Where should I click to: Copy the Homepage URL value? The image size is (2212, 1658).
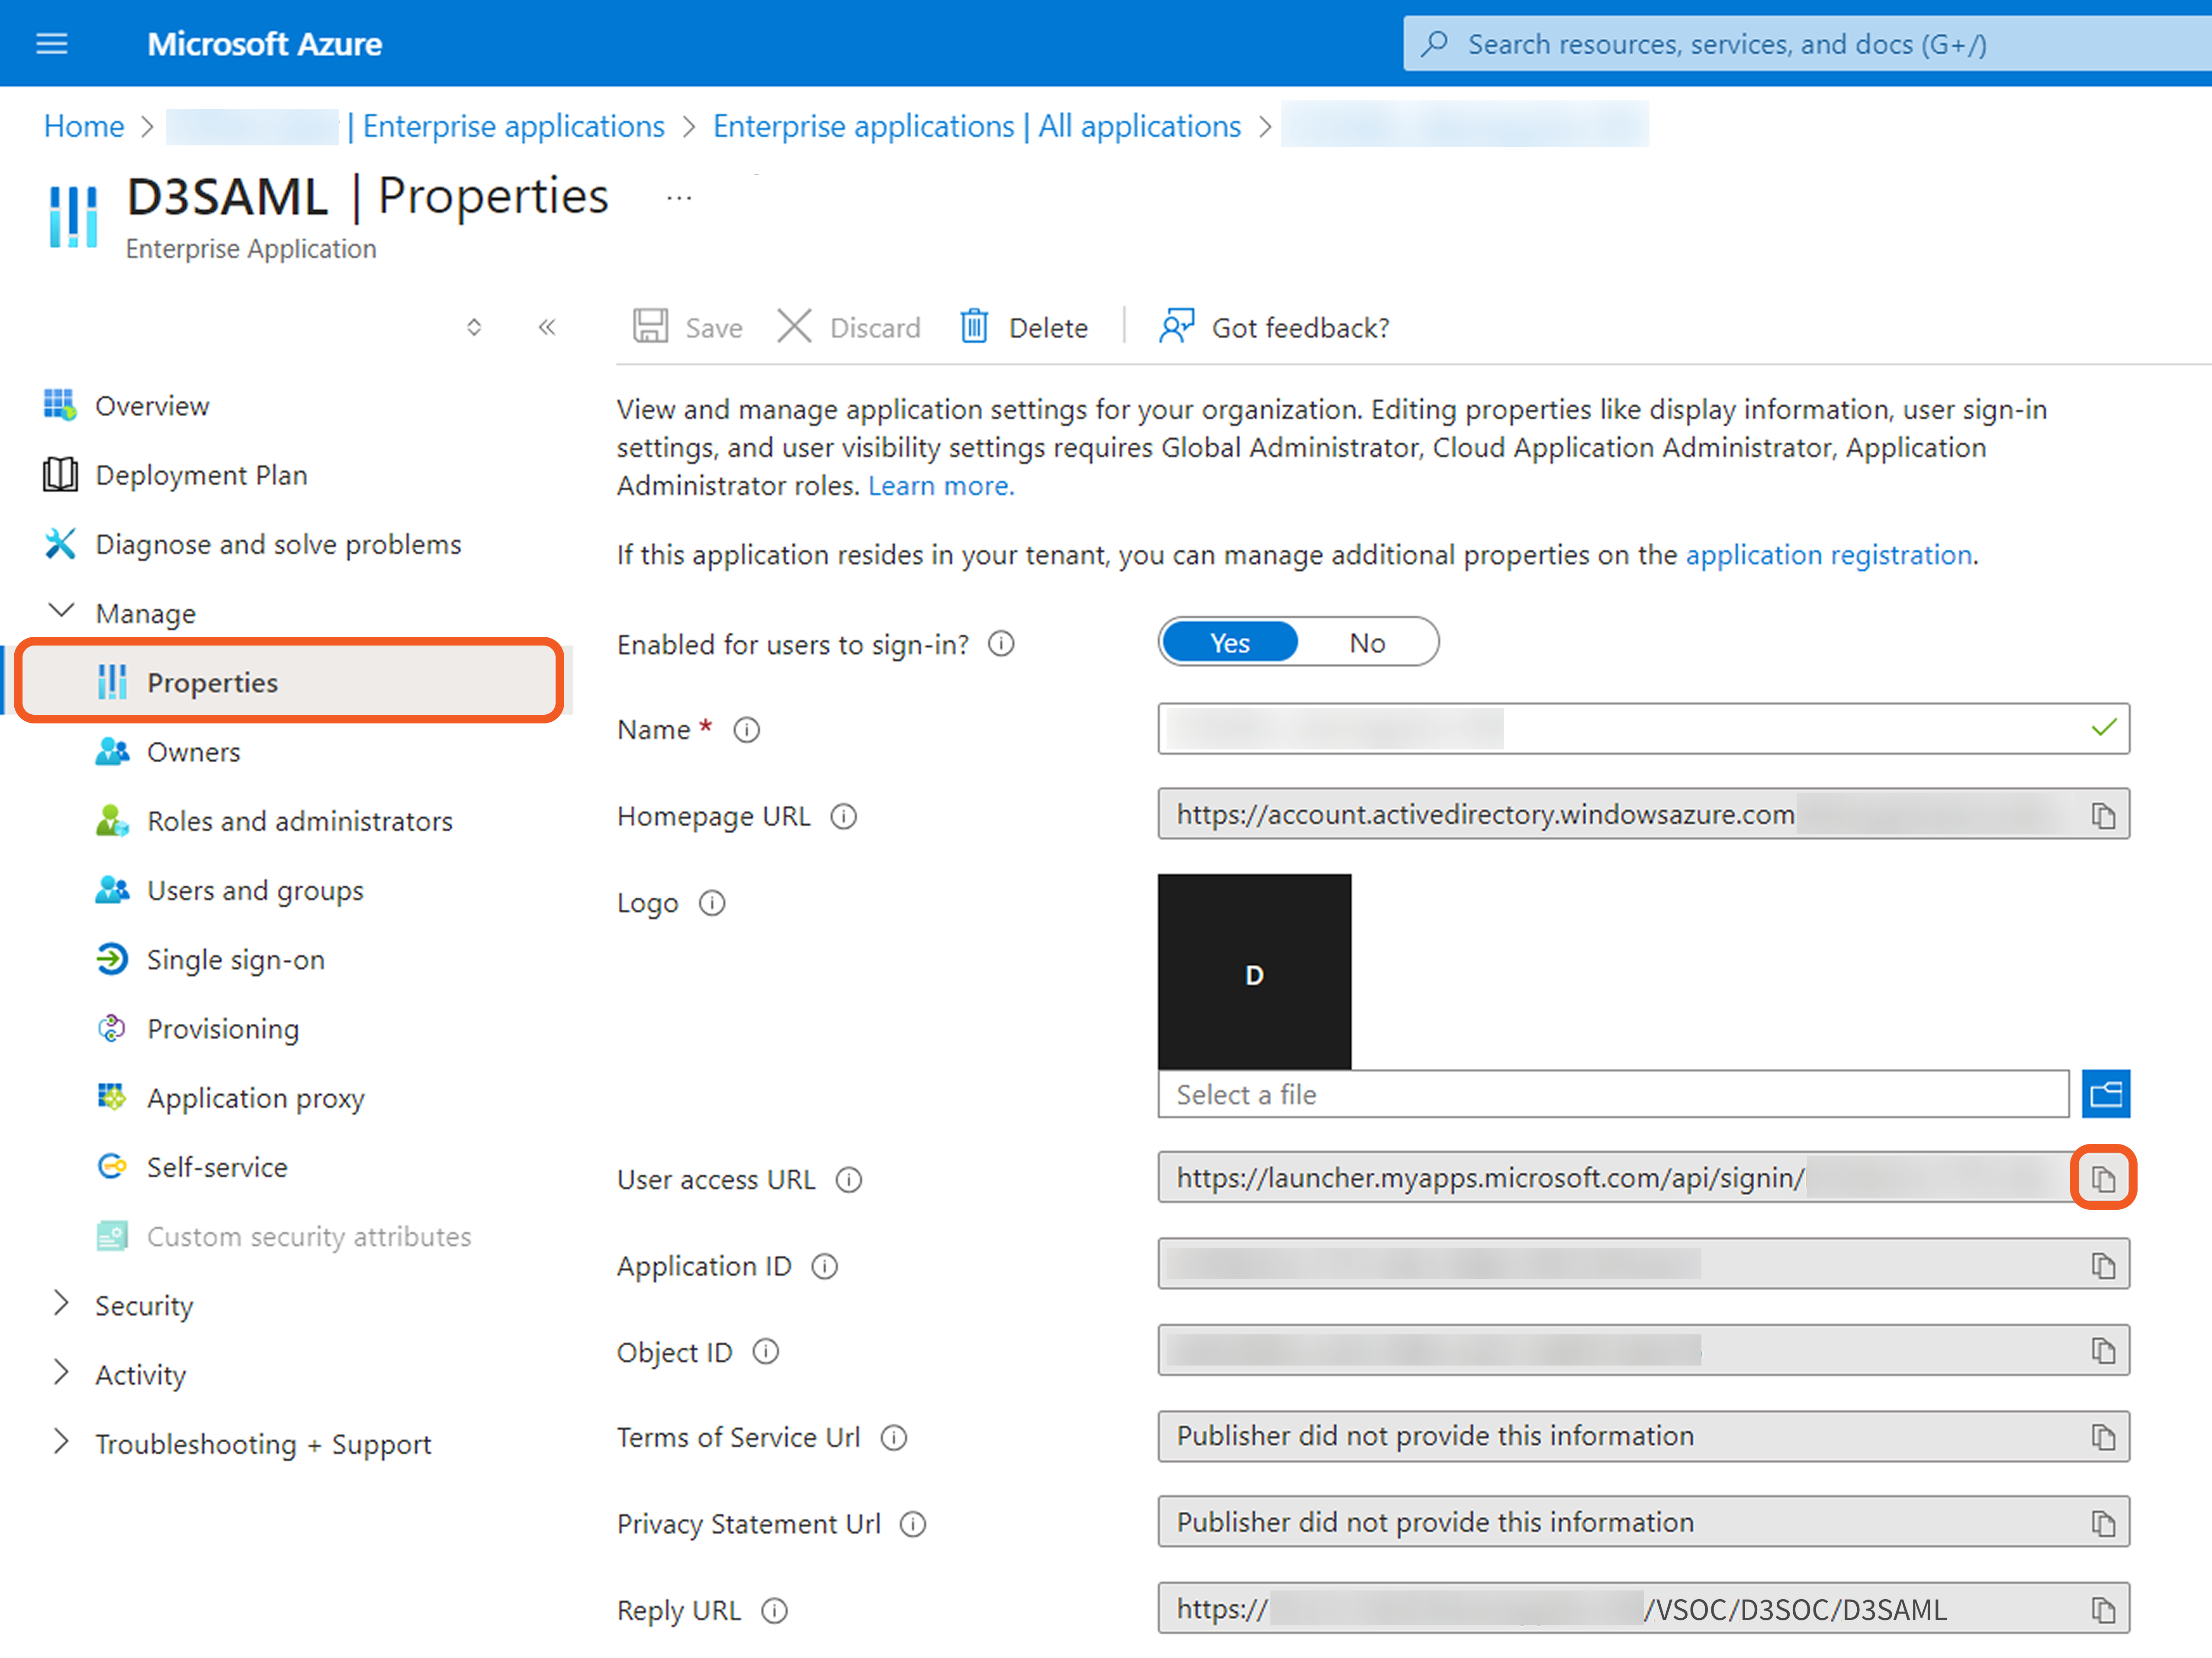click(2102, 815)
